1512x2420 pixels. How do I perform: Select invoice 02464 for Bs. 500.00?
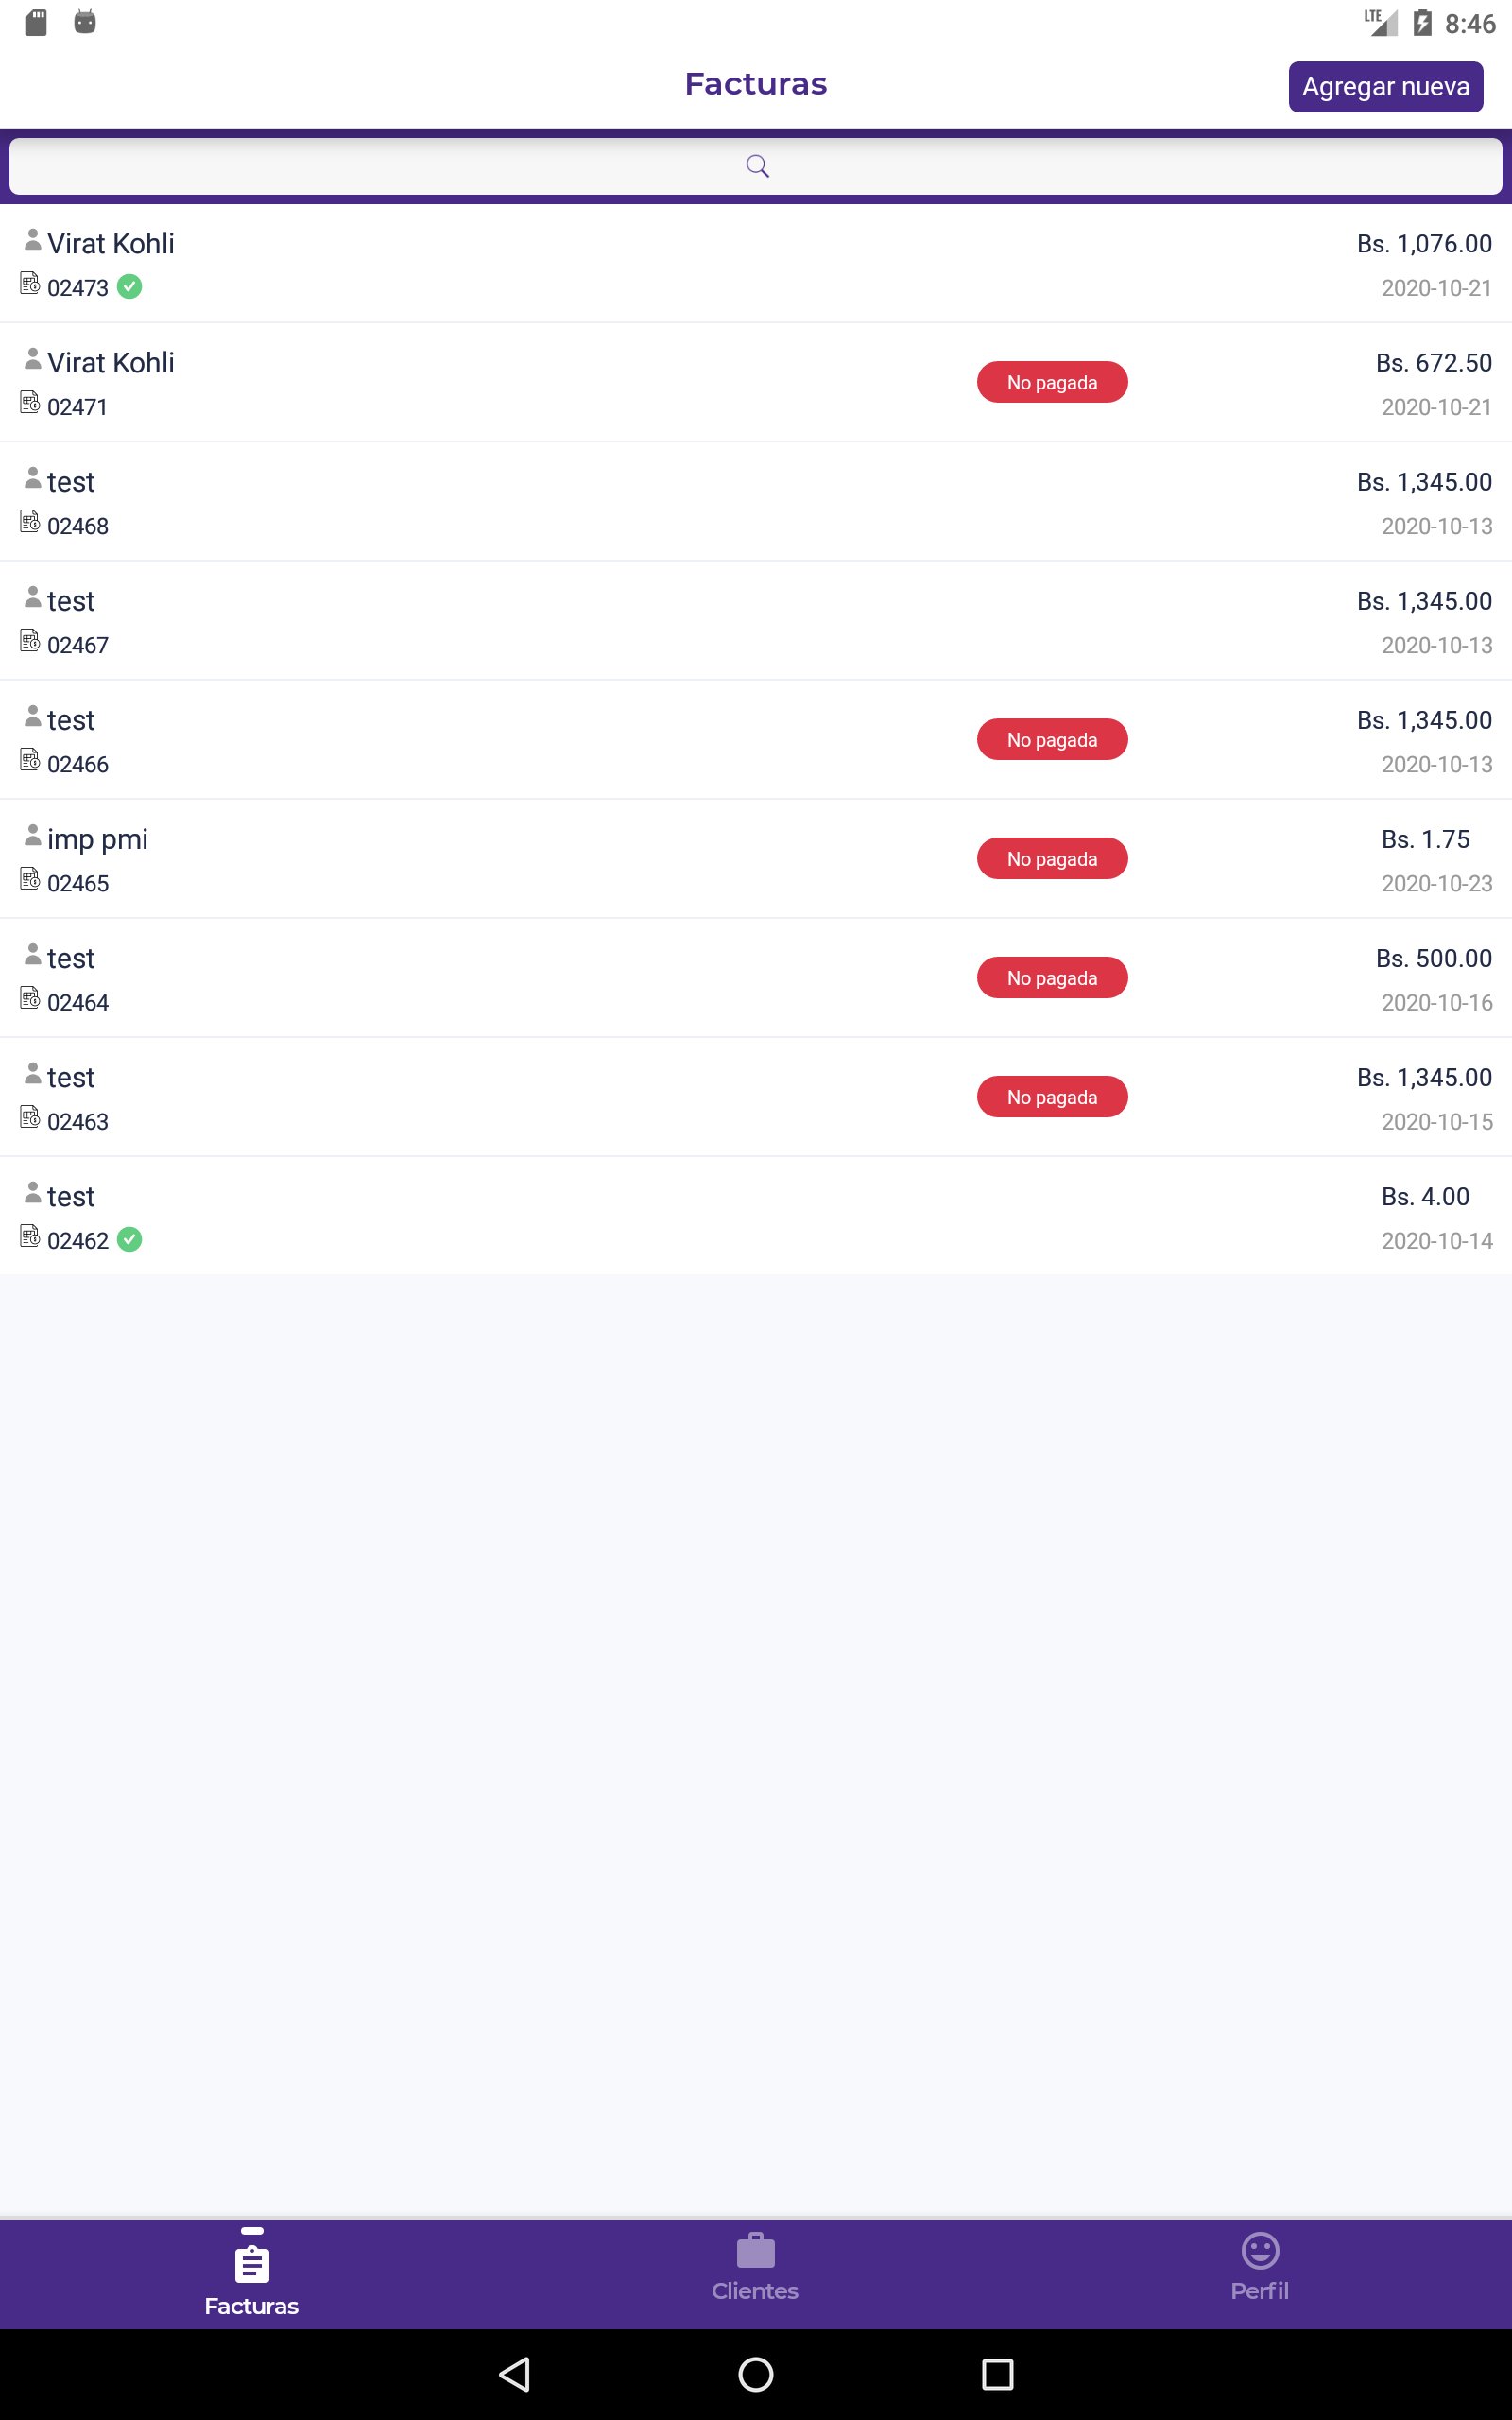coord(756,978)
